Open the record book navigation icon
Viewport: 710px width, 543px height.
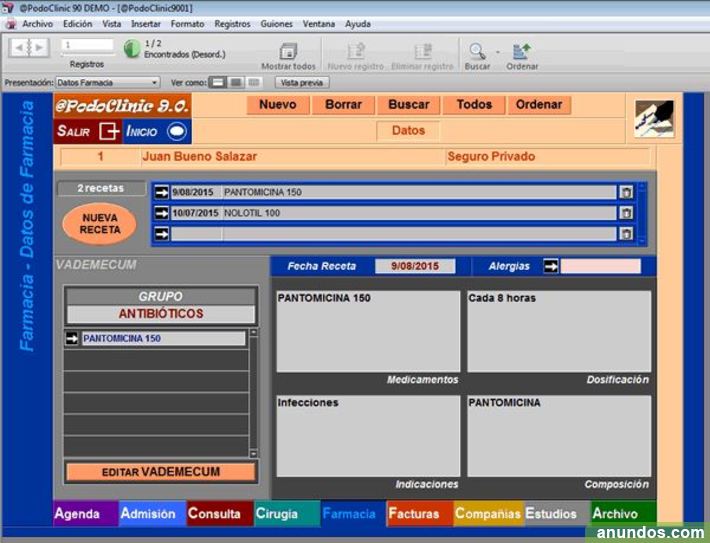(x=29, y=47)
